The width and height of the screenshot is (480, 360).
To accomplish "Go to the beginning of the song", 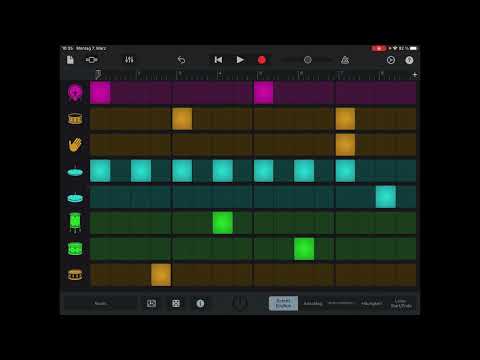I will (x=218, y=60).
